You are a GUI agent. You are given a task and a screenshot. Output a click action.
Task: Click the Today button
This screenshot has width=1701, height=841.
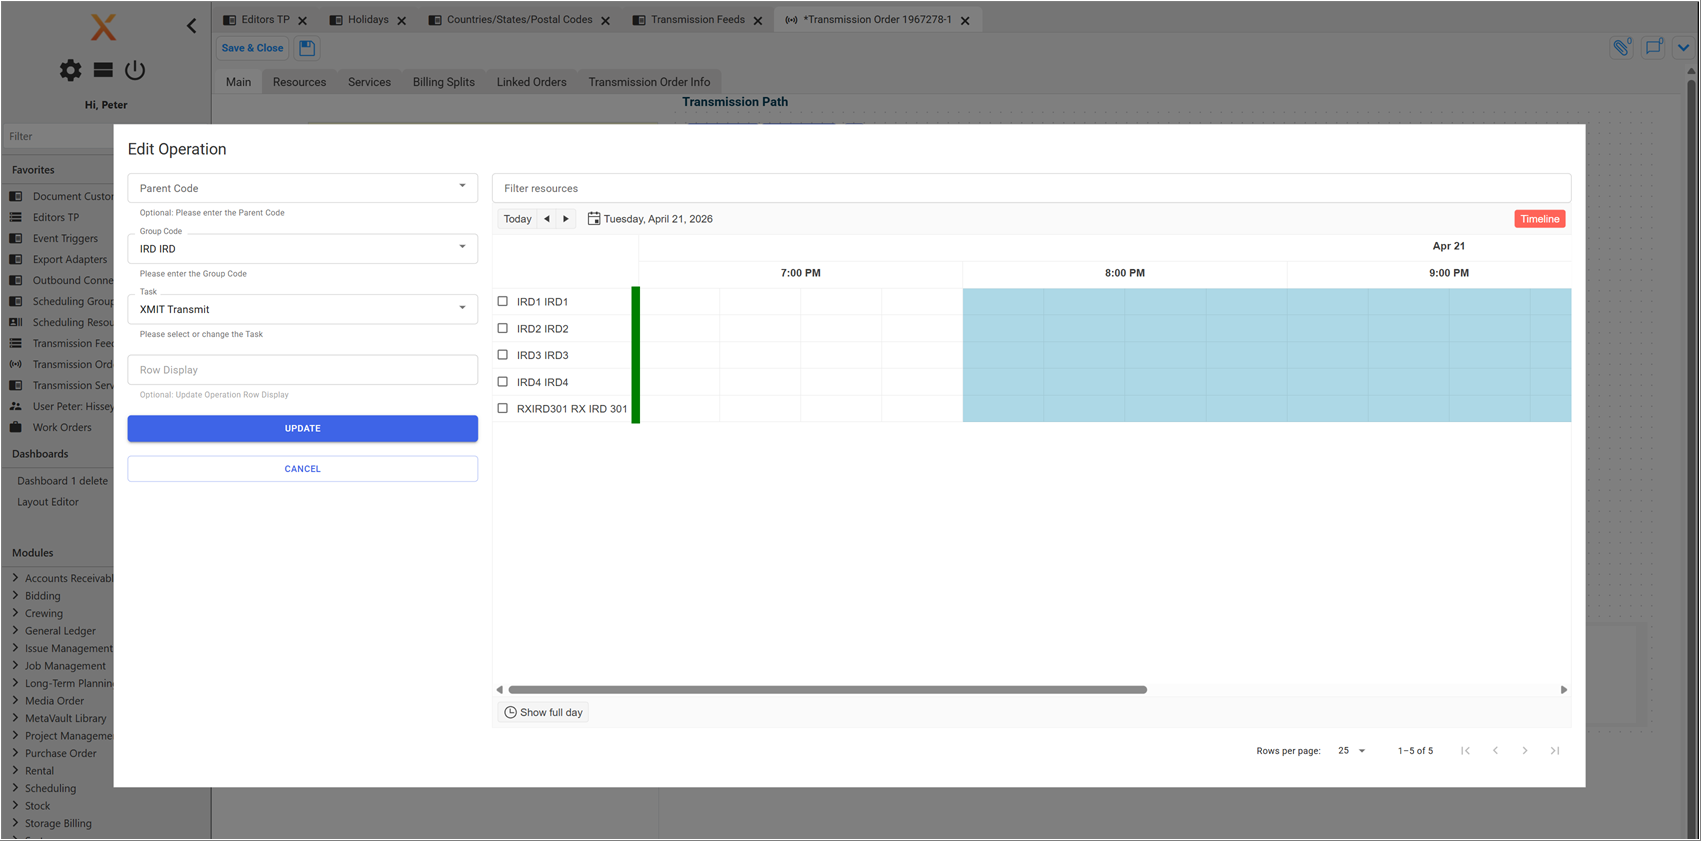[x=518, y=219]
